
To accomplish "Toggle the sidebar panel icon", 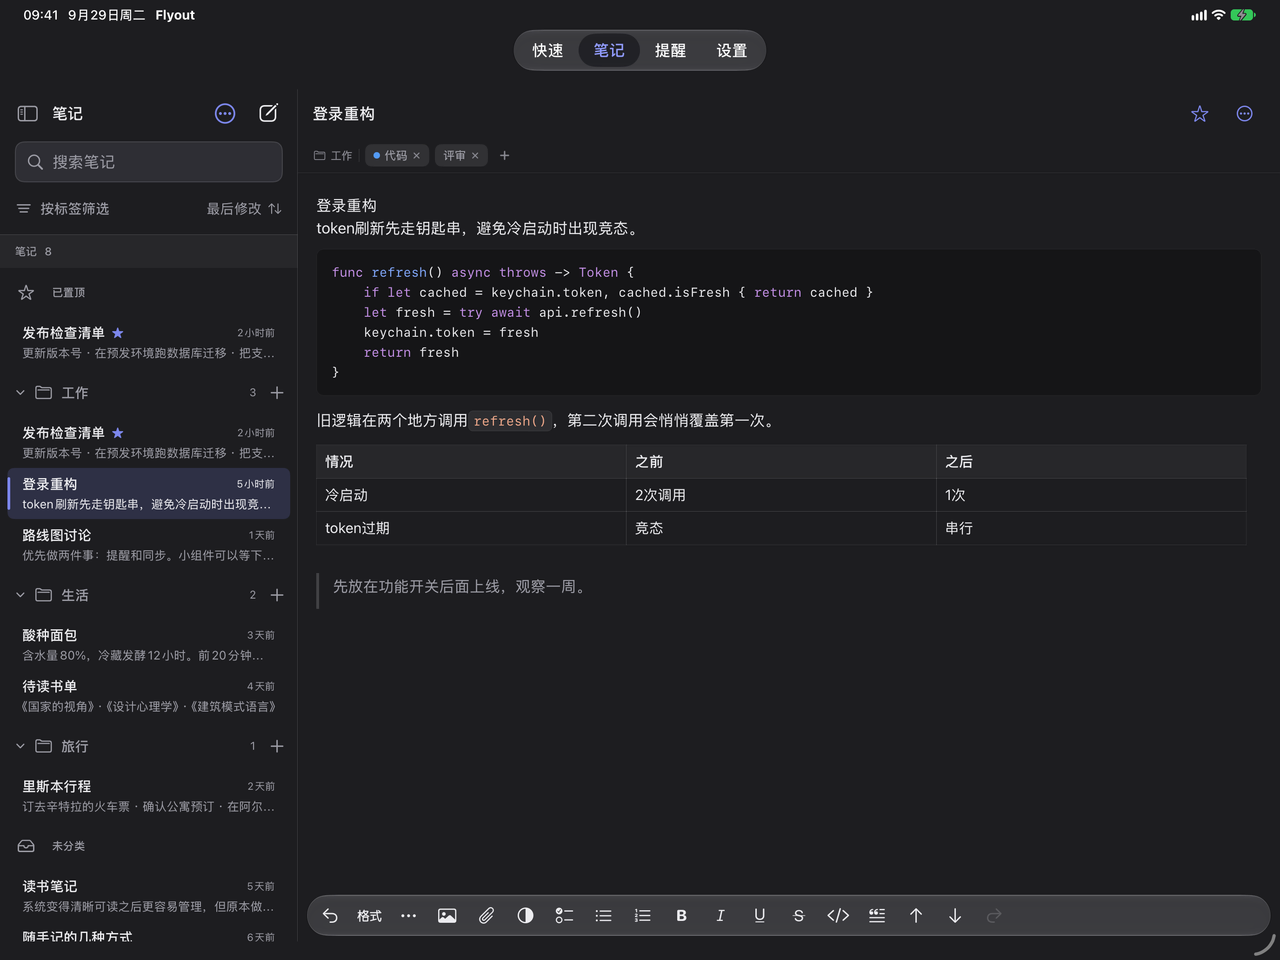I will [x=28, y=114].
